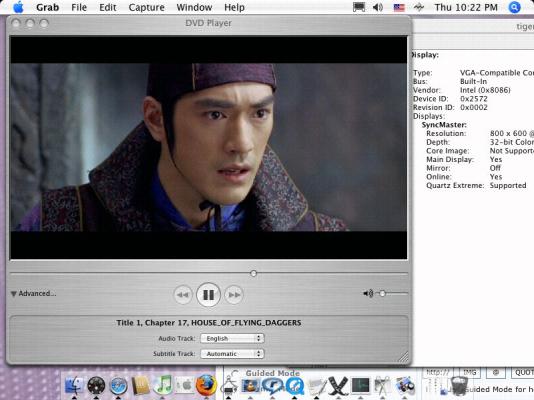Open Address Book from the Dock

coord(141,385)
